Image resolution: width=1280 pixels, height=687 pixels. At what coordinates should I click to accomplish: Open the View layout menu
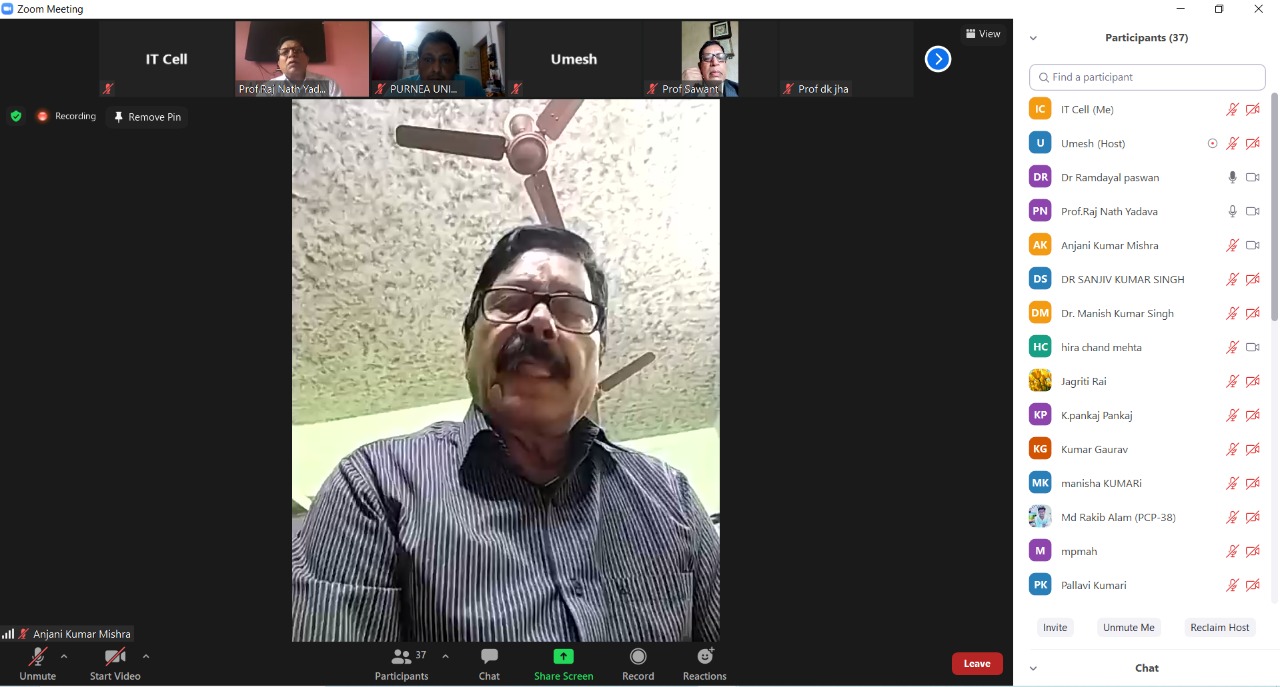(x=983, y=34)
